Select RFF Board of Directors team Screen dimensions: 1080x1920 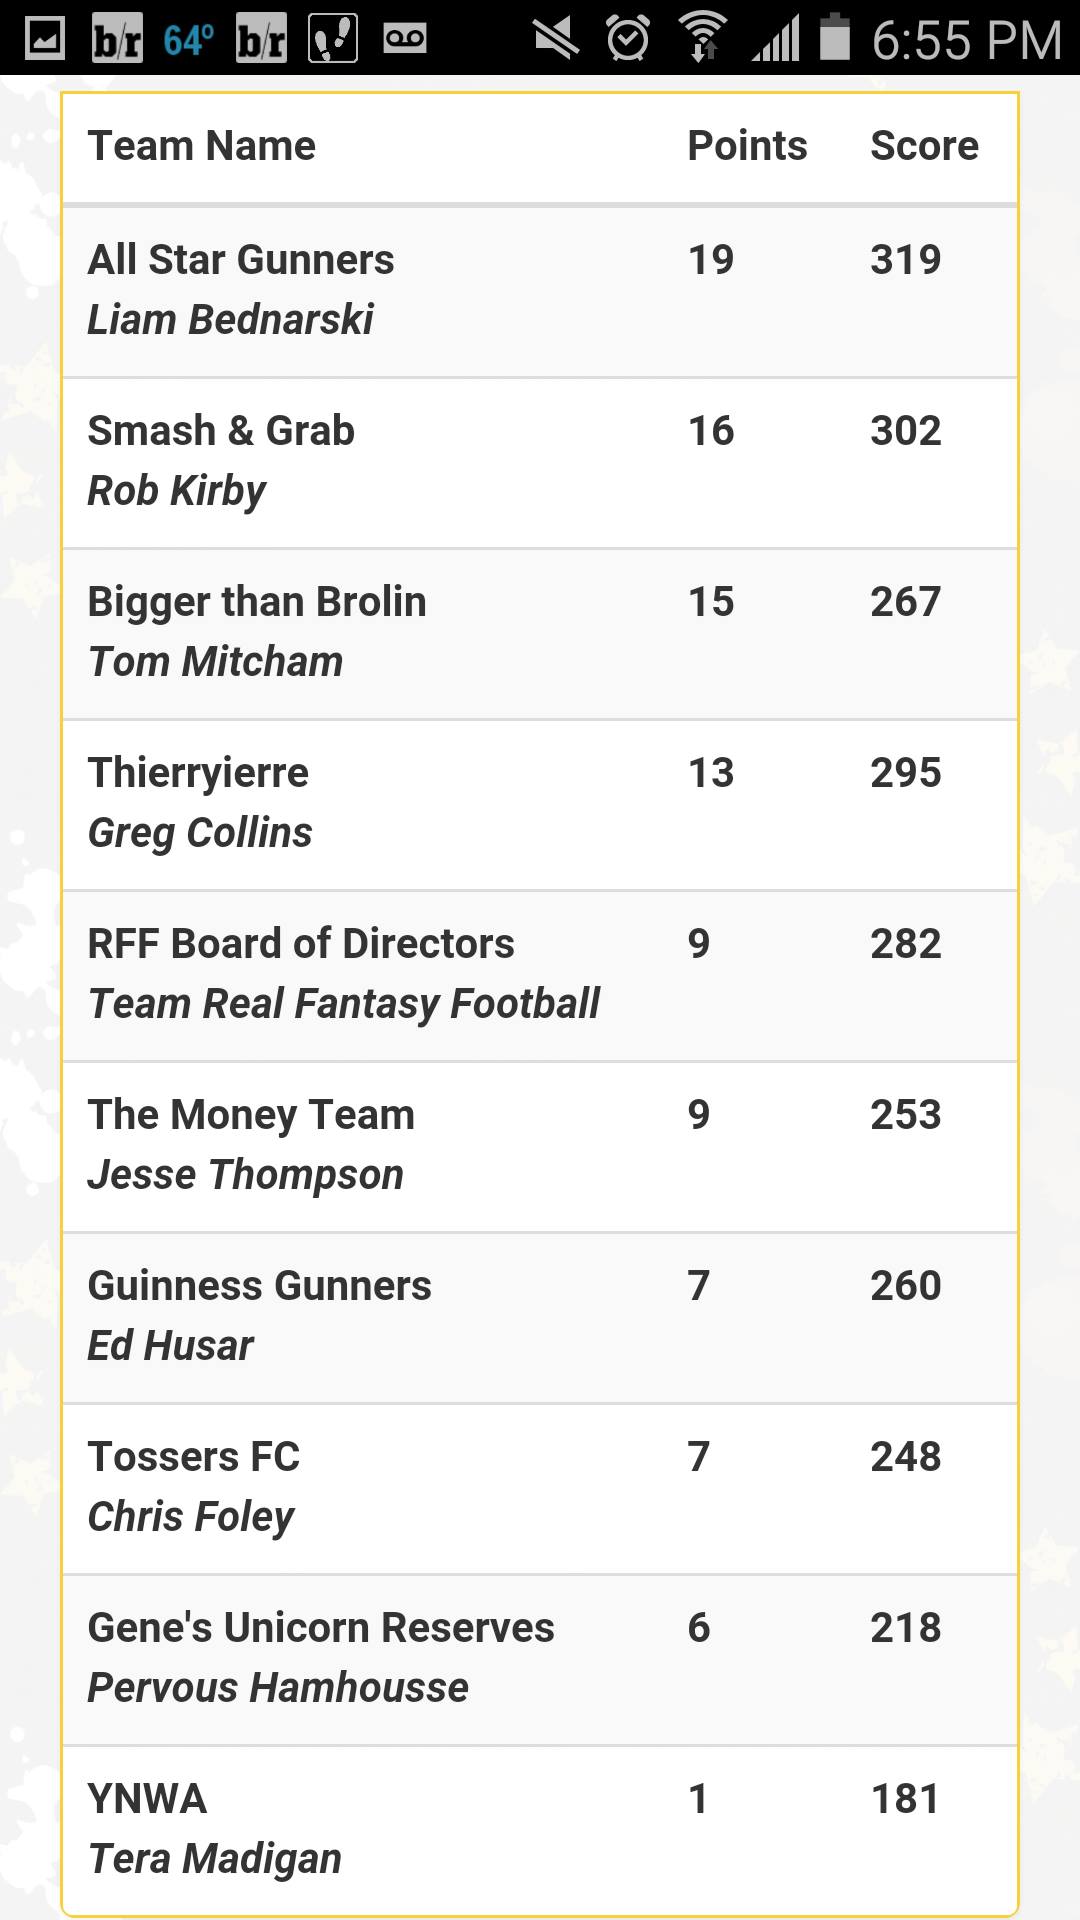(540, 976)
